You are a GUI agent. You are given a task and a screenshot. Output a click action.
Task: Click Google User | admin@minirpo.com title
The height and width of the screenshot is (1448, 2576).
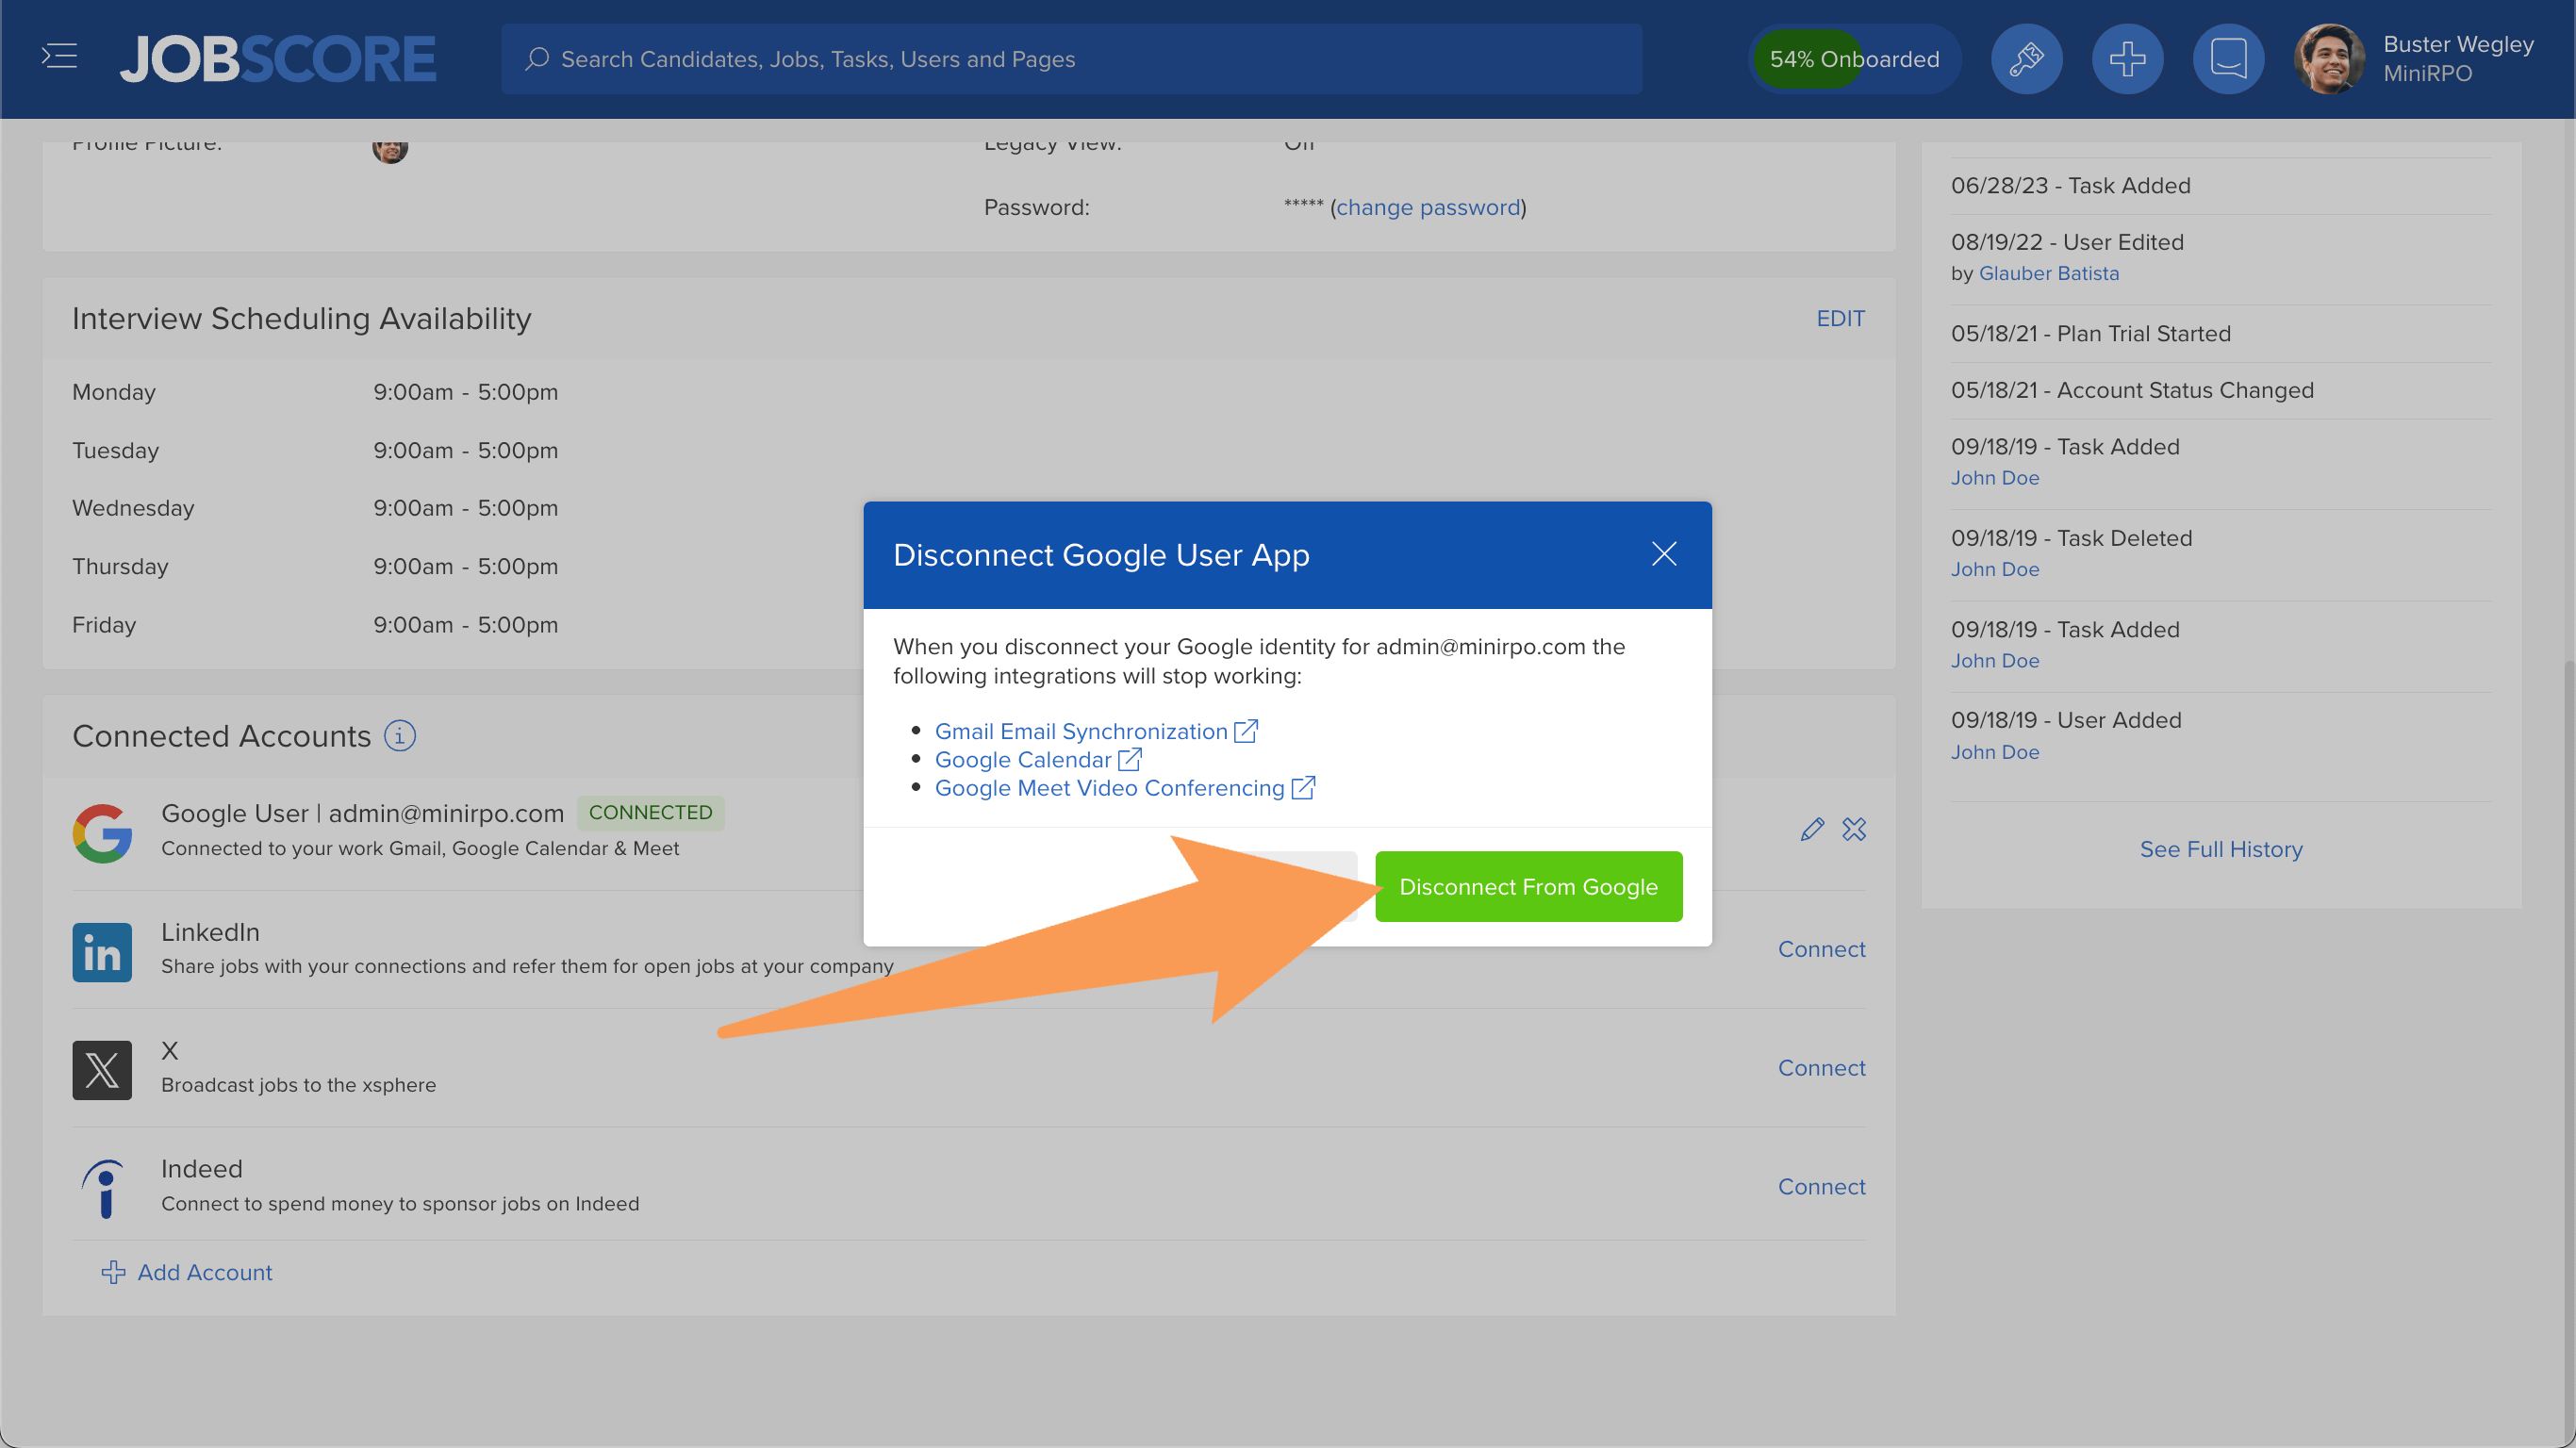[362, 813]
